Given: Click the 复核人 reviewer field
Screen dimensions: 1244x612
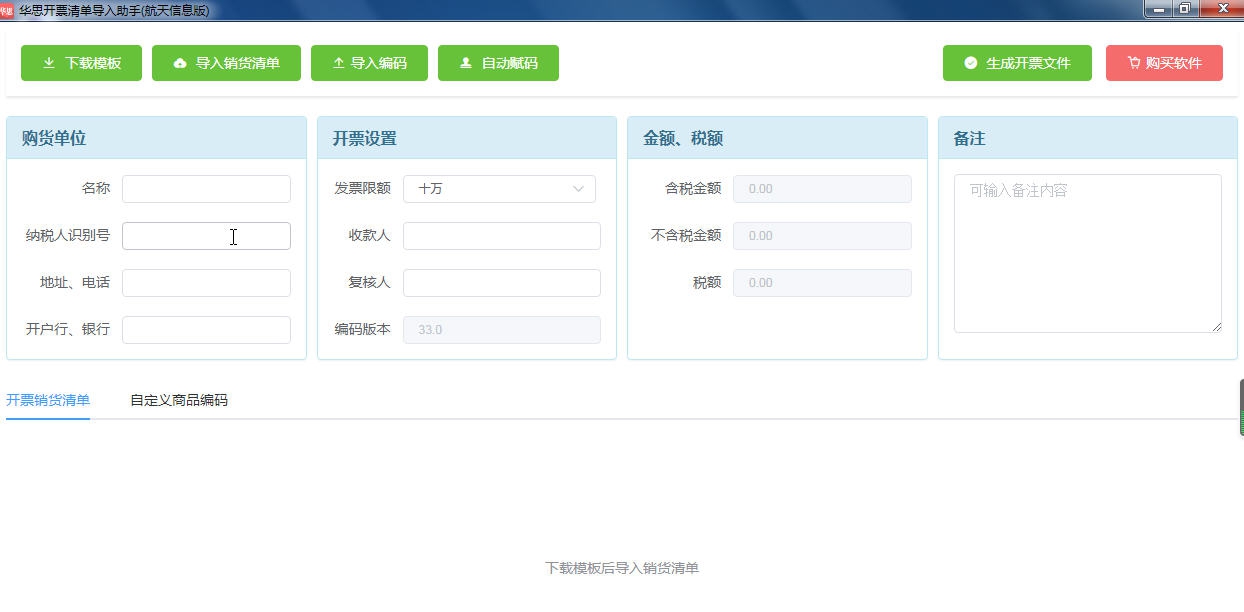Looking at the screenshot, I should 500,283.
